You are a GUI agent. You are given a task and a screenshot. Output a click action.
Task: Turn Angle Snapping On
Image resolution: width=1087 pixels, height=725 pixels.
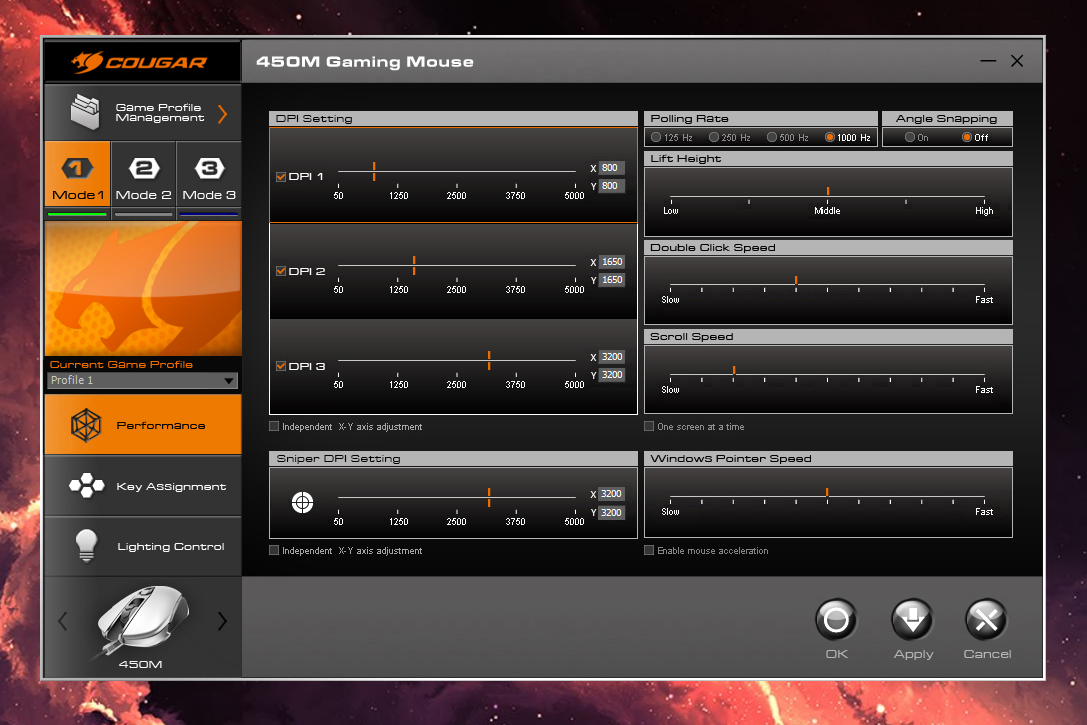coord(910,137)
